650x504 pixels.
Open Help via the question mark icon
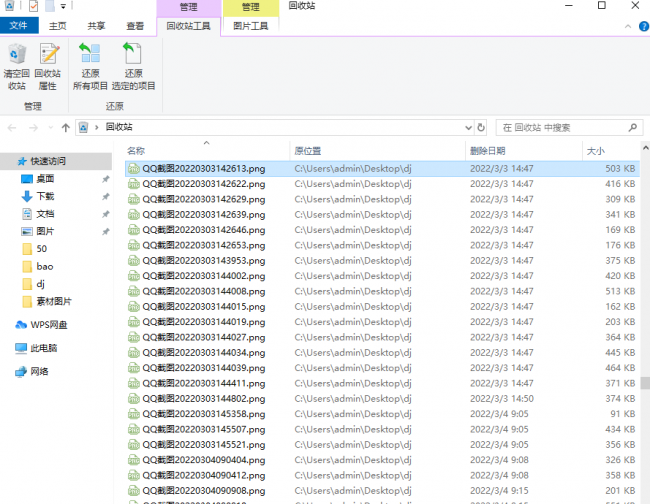click(645, 27)
